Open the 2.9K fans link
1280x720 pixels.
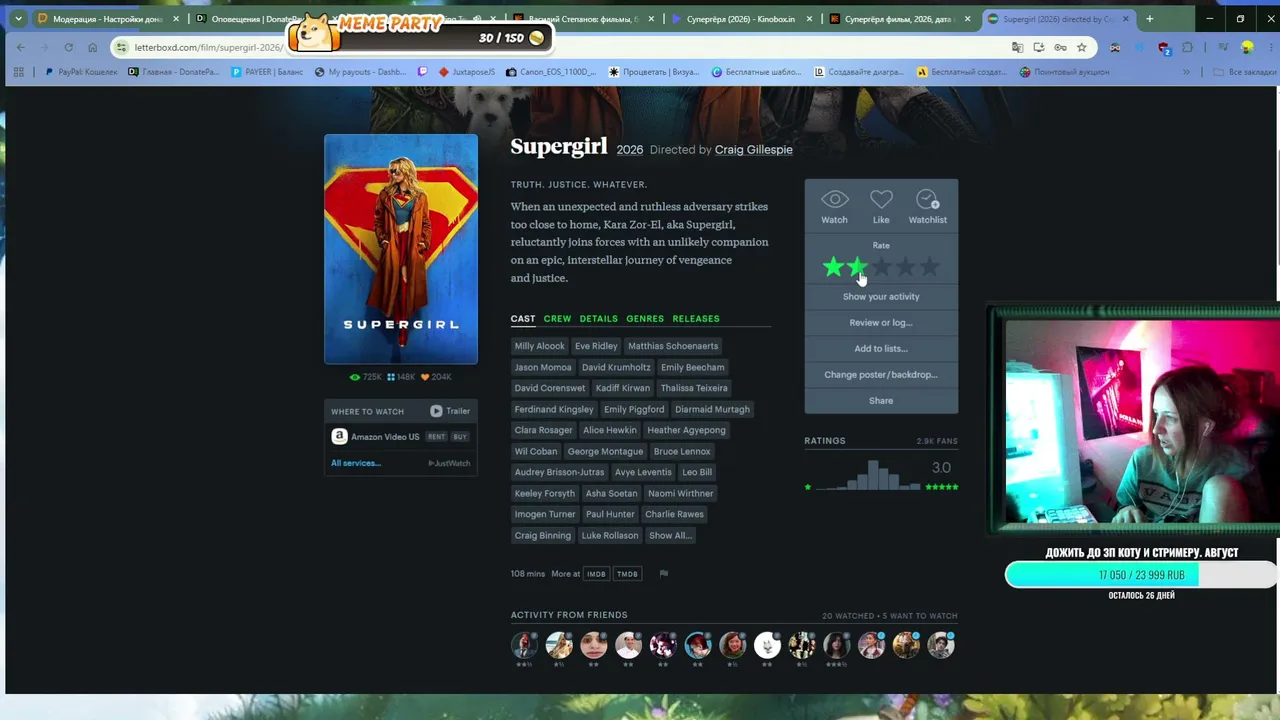coord(937,441)
